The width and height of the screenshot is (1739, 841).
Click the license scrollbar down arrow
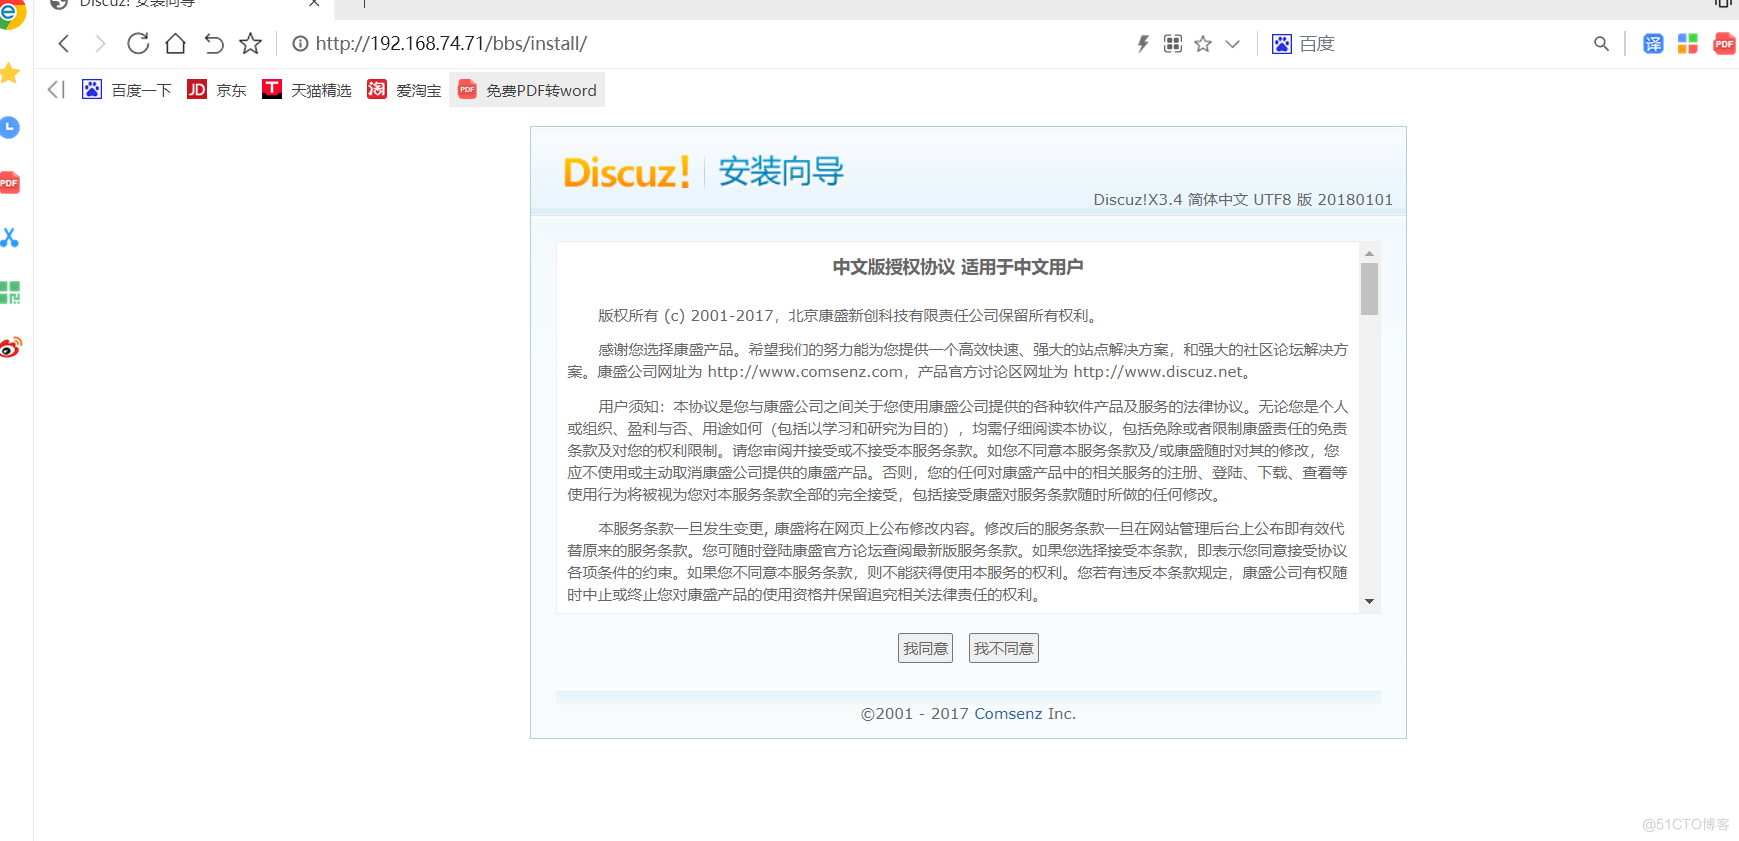(x=1369, y=601)
